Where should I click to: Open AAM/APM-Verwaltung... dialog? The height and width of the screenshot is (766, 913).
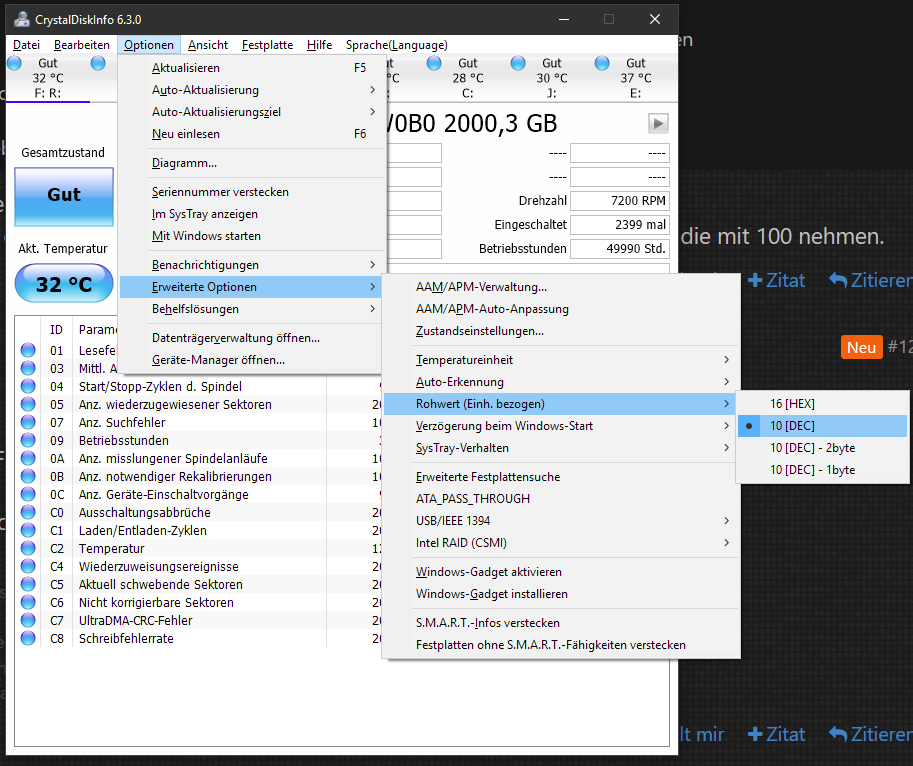(x=561, y=287)
